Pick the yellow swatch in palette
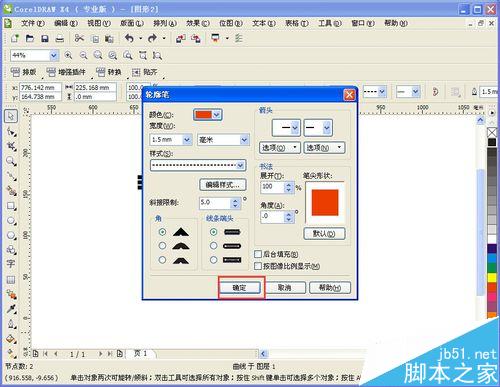 pyautogui.click(x=492, y=277)
